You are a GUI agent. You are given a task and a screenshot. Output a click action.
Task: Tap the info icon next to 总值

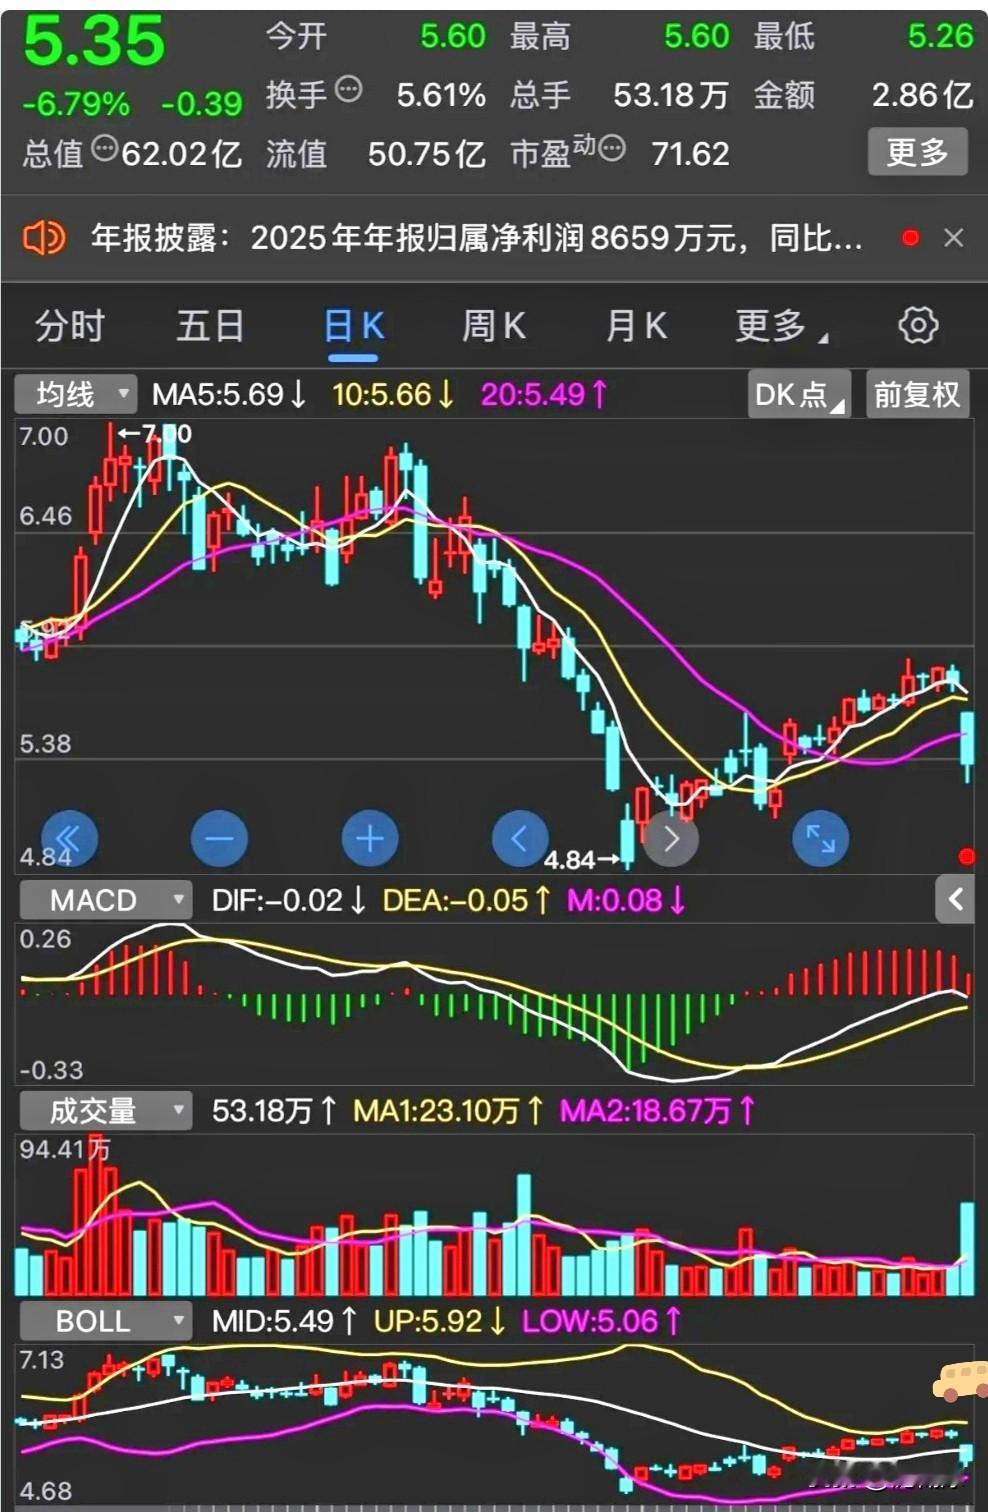(105, 149)
